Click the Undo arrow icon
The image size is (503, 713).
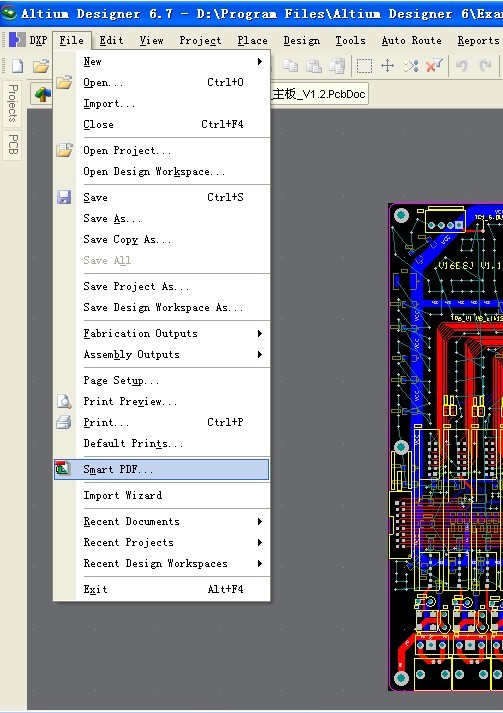pos(462,66)
